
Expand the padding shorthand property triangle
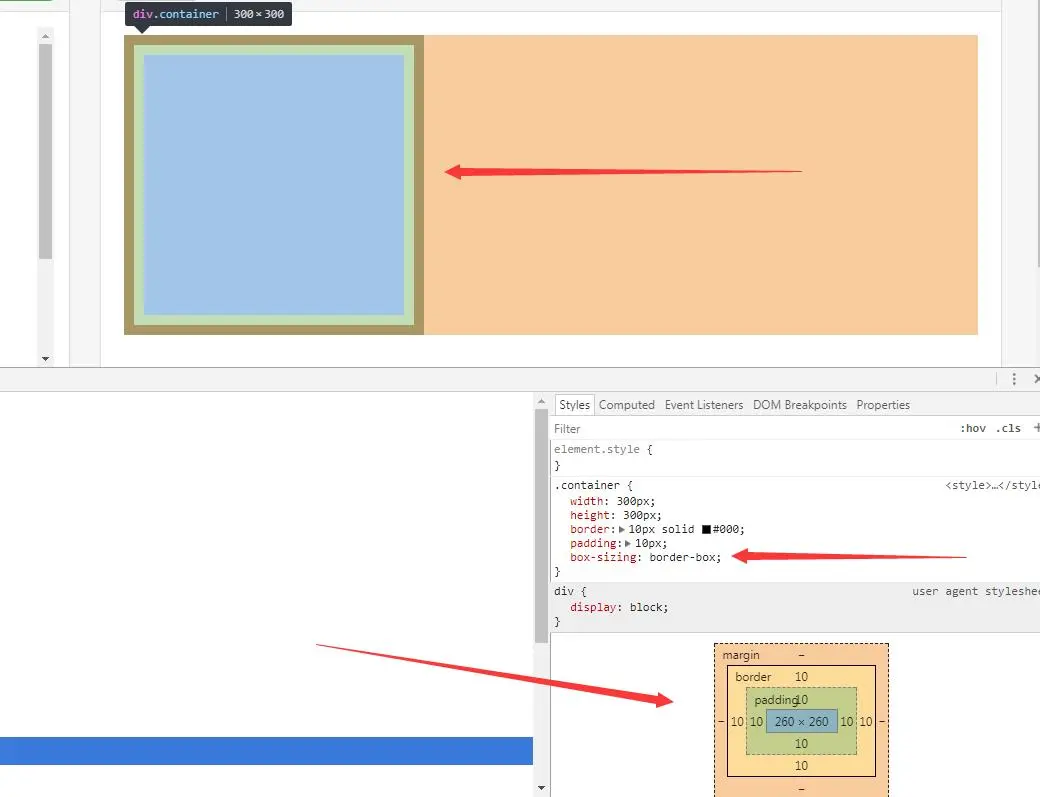pos(628,544)
